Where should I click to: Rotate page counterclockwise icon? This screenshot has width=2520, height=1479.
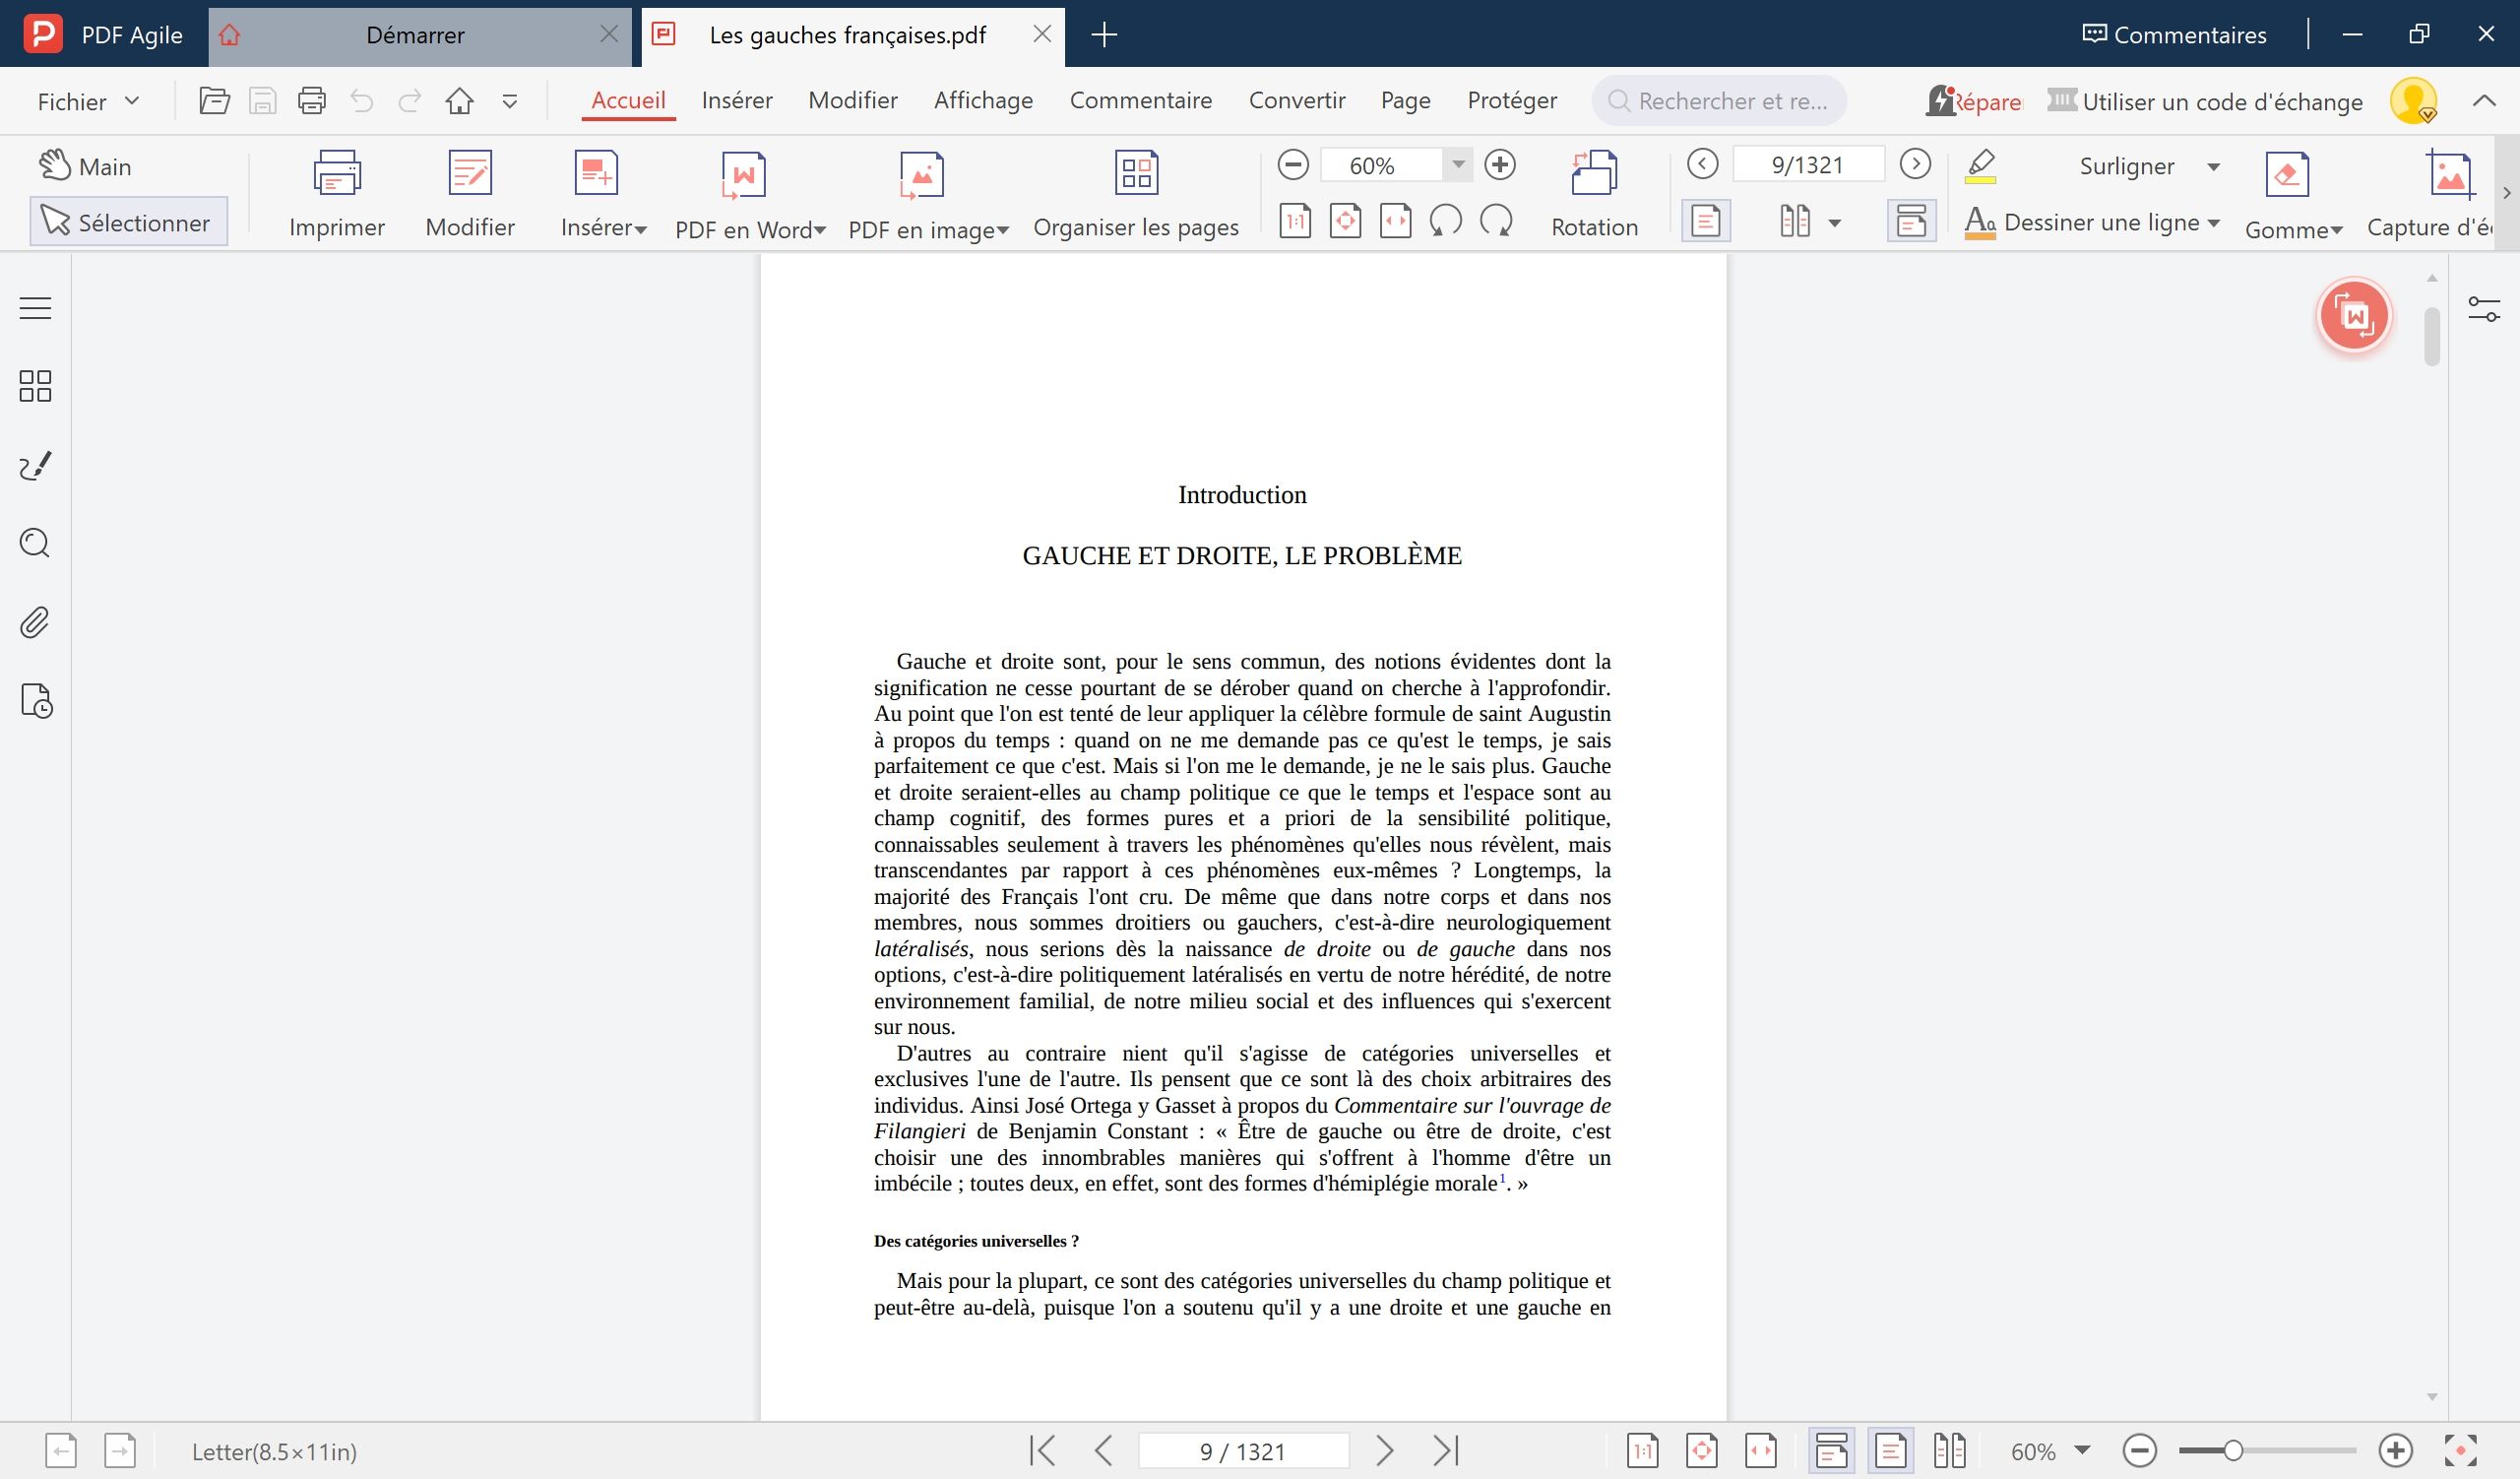coord(1446,221)
